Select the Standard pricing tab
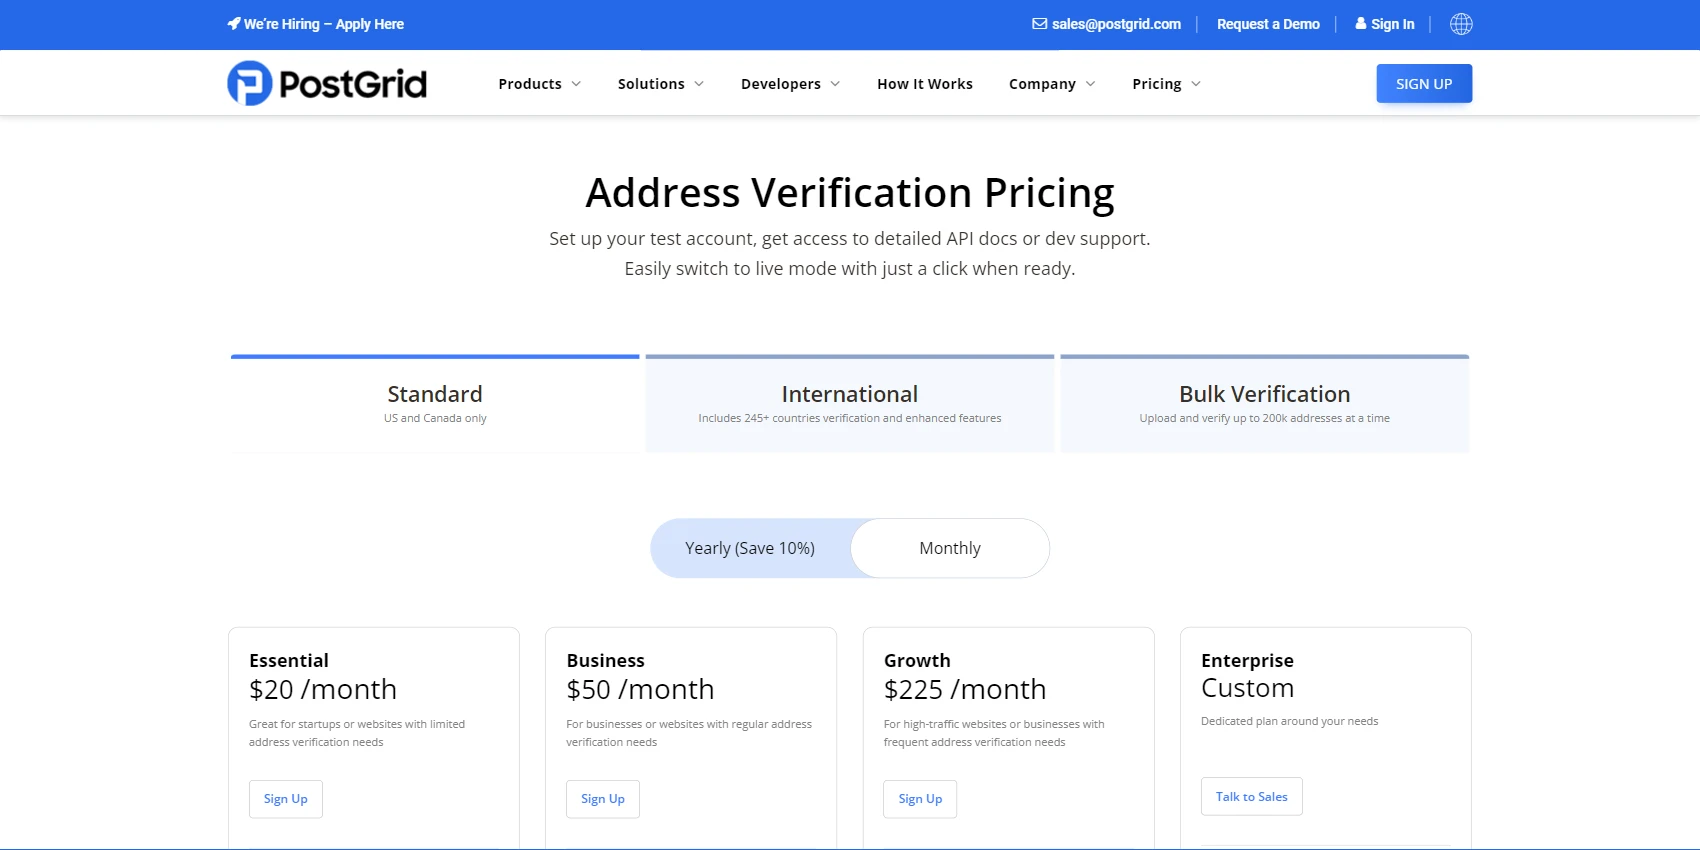Image resolution: width=1700 pixels, height=850 pixels. point(435,404)
